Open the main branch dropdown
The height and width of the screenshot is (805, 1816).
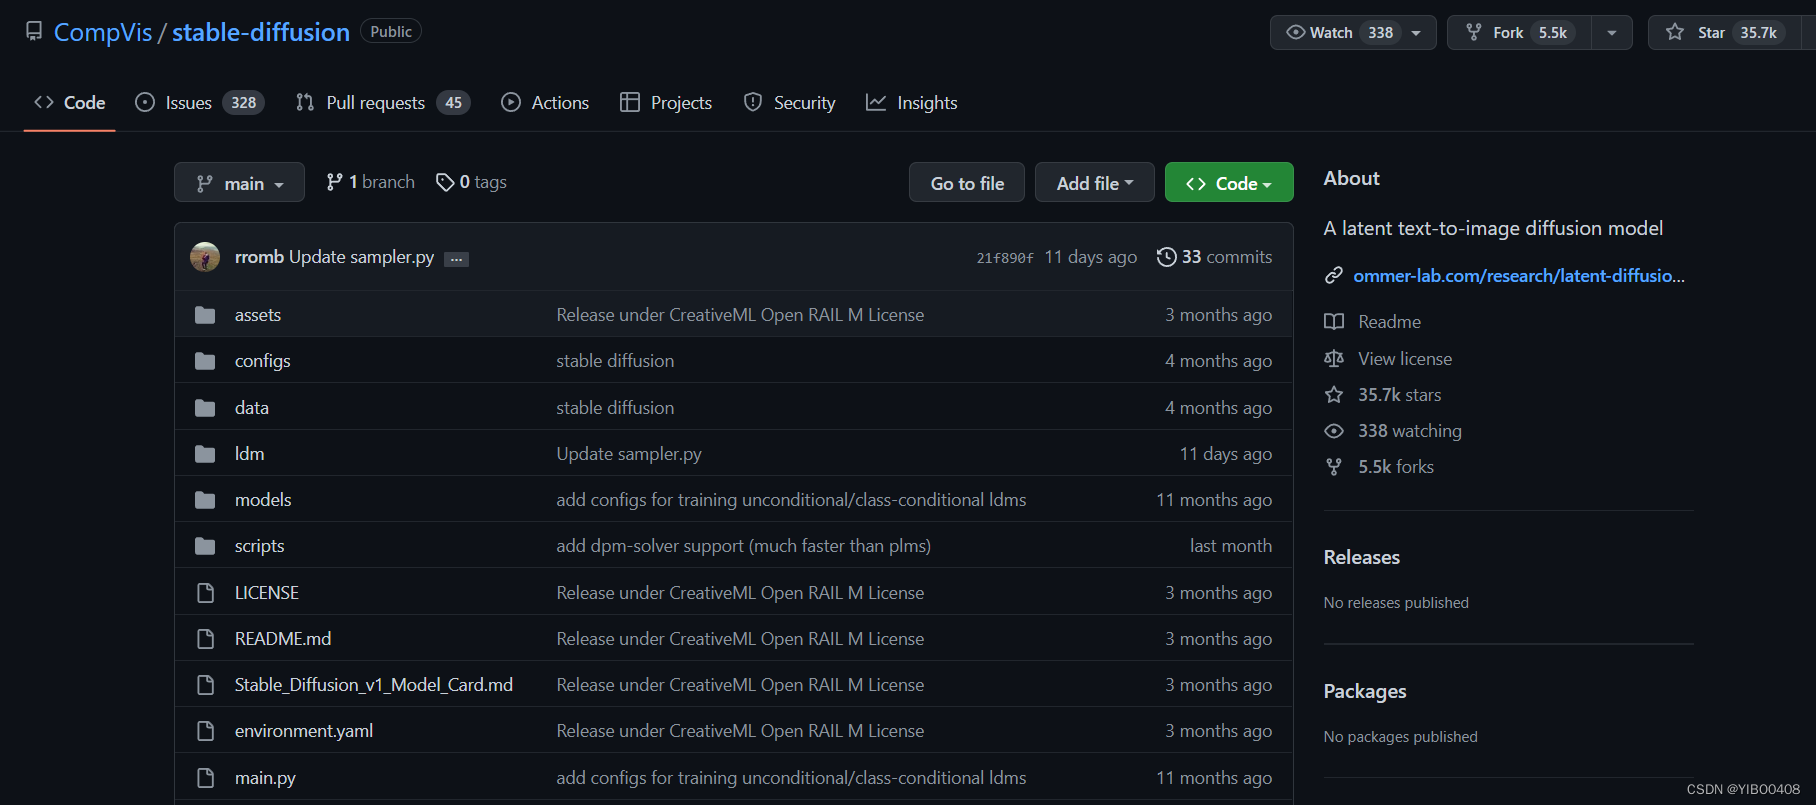click(239, 183)
